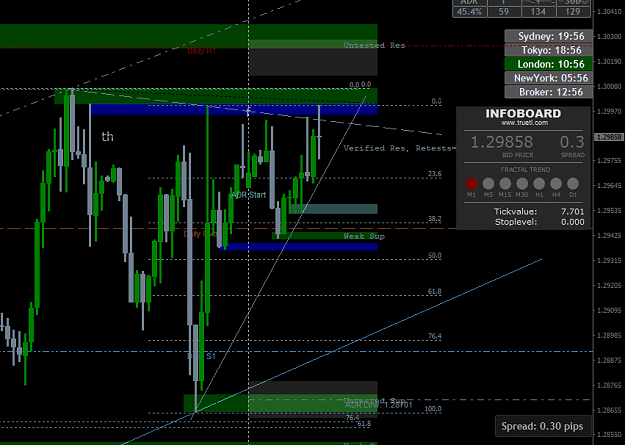Click the 100.0 Fibonacci level label

point(433,409)
